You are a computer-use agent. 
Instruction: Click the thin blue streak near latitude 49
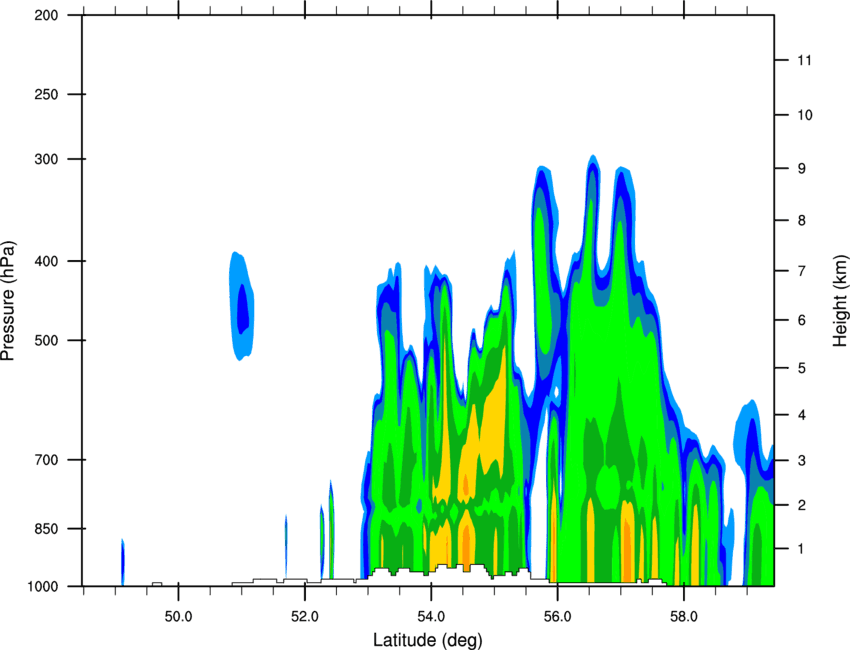(x=123, y=562)
